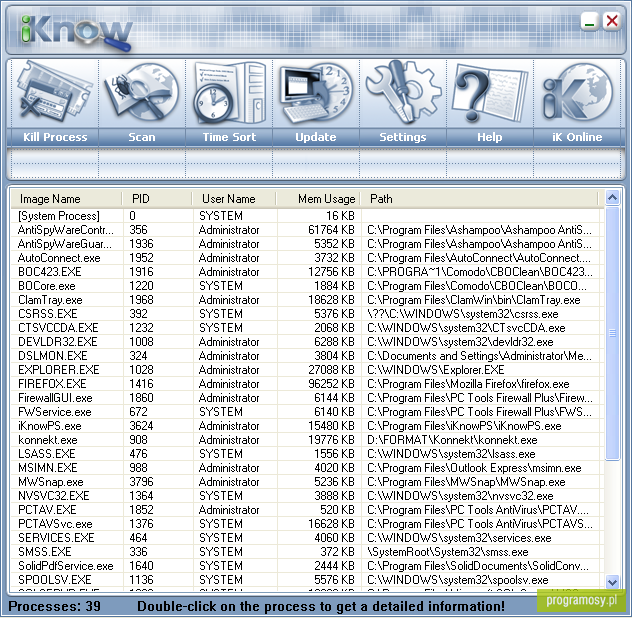
Task: Click the Settings label button
Action: click(x=403, y=137)
